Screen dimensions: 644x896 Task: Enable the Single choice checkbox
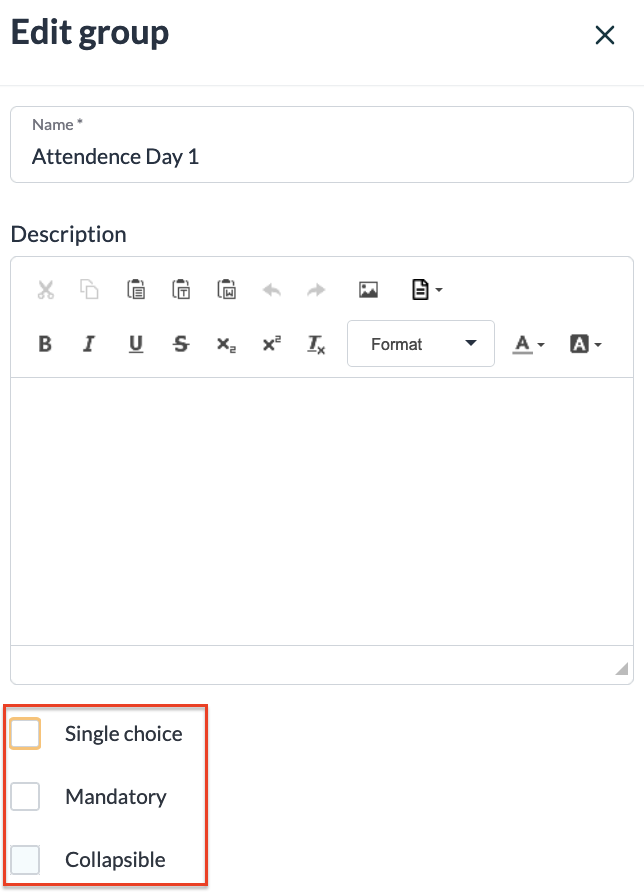click(25, 734)
